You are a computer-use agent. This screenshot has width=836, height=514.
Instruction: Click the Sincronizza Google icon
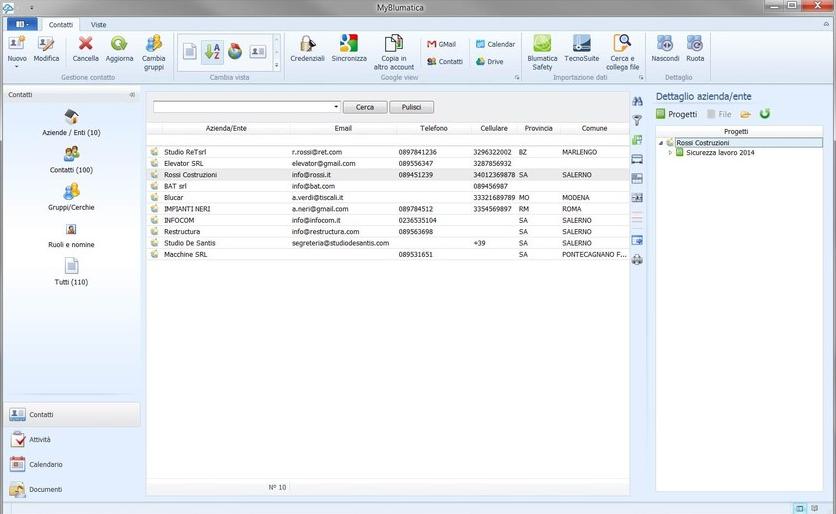click(x=349, y=45)
